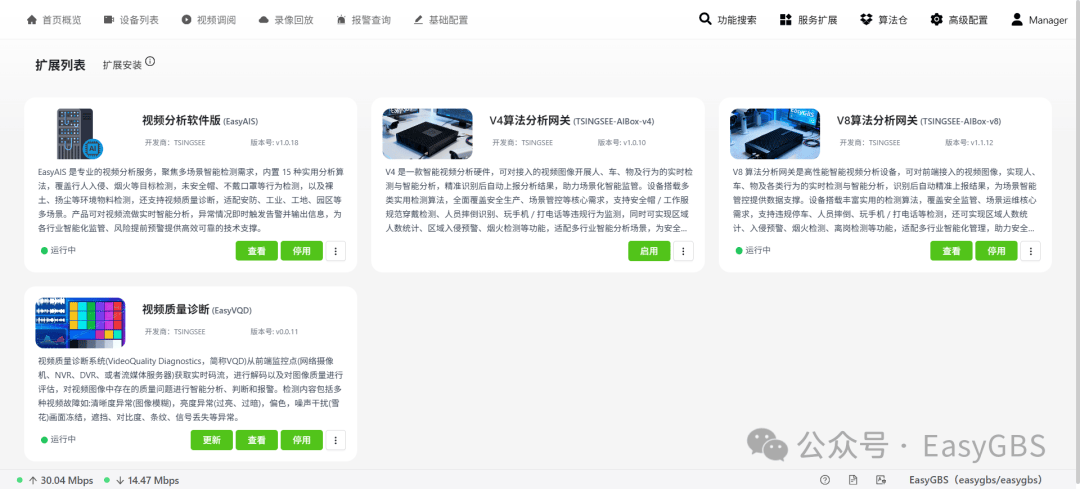The width and height of the screenshot is (1080, 489).
Task: Click 查看 on the EasyAIS card
Action: click(x=256, y=251)
